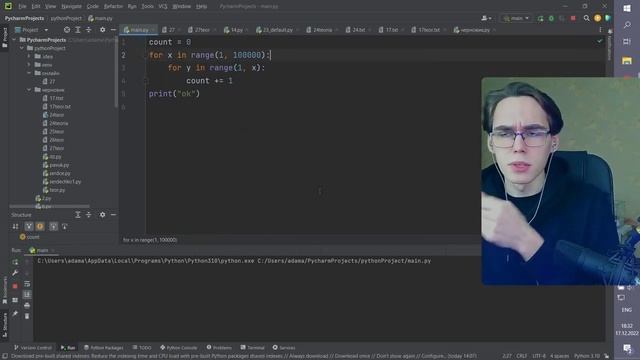
Task: Open the Version Control tool window
Action: [x=33, y=348]
